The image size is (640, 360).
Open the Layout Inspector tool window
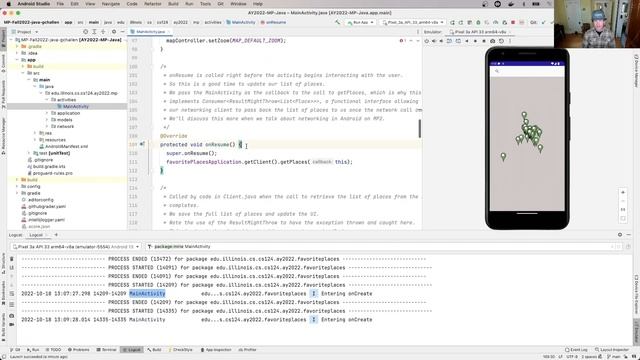tap(611, 350)
